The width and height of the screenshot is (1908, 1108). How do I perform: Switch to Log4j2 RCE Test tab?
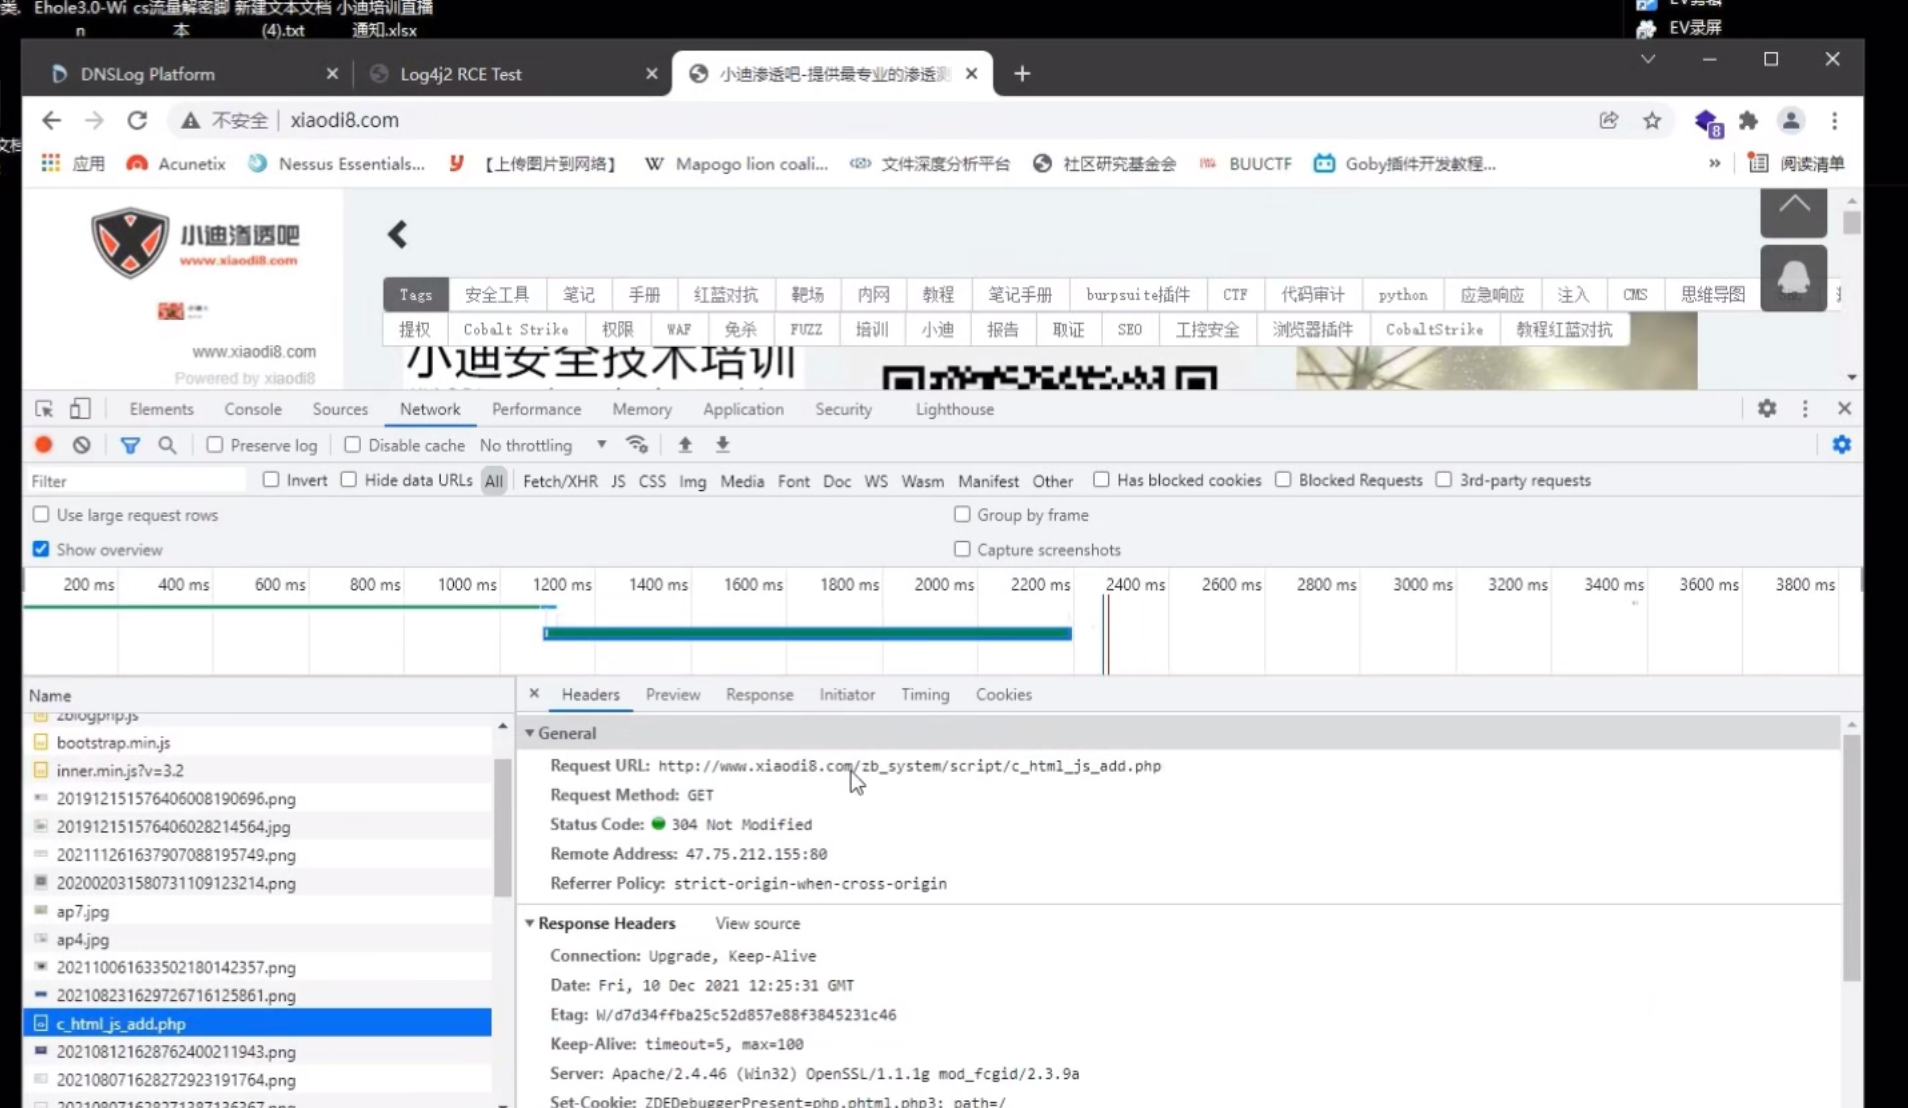tap(510, 73)
